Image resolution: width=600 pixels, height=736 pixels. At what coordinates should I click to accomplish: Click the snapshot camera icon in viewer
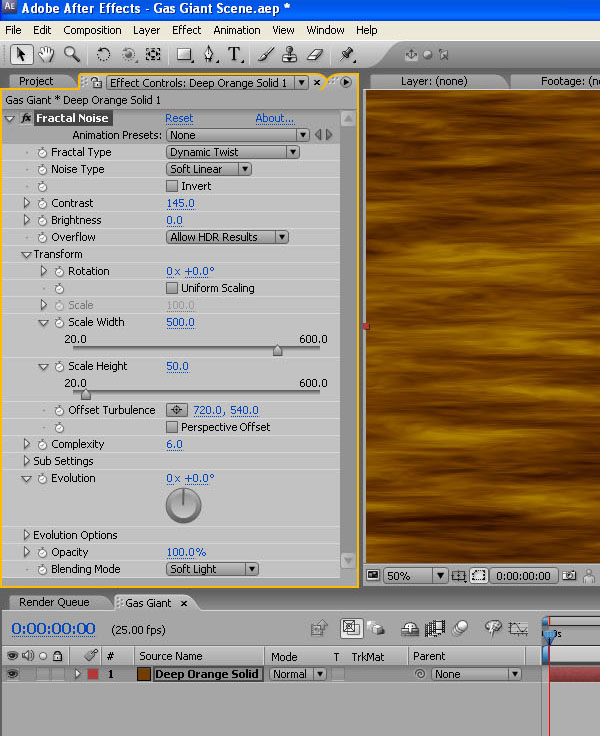(570, 576)
